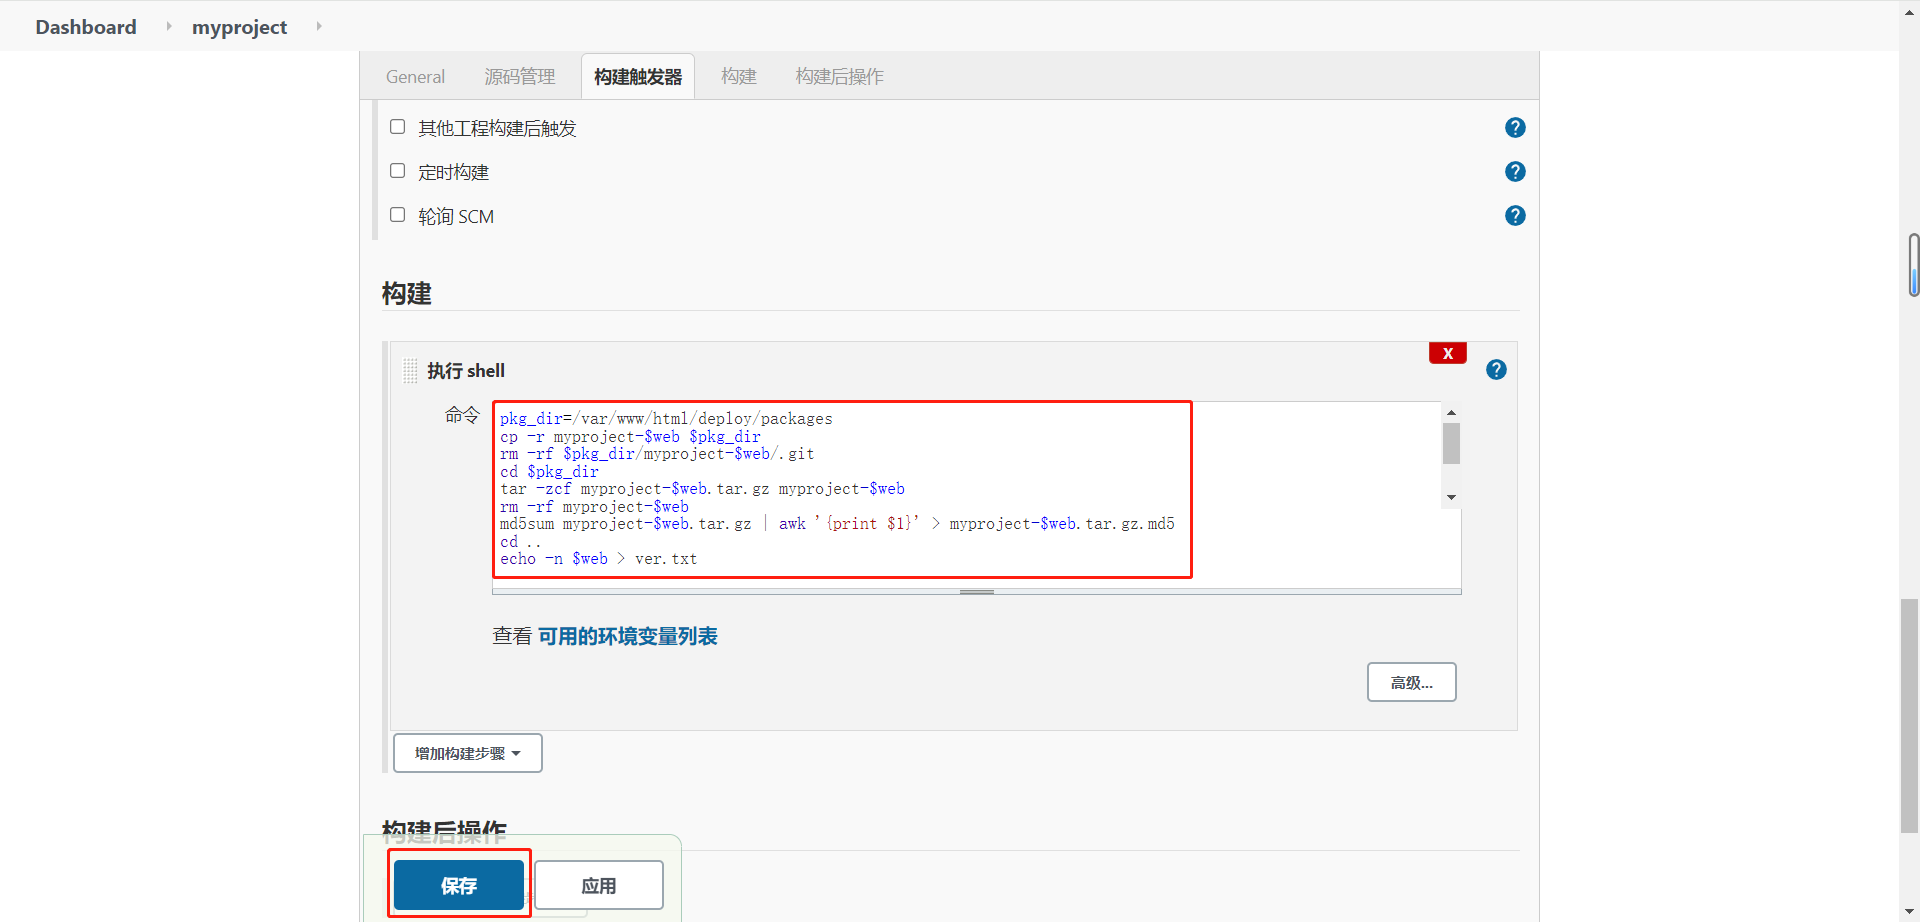Switch to the 构建后操作 tab
Screen dimensions: 1920x922
tap(840, 77)
